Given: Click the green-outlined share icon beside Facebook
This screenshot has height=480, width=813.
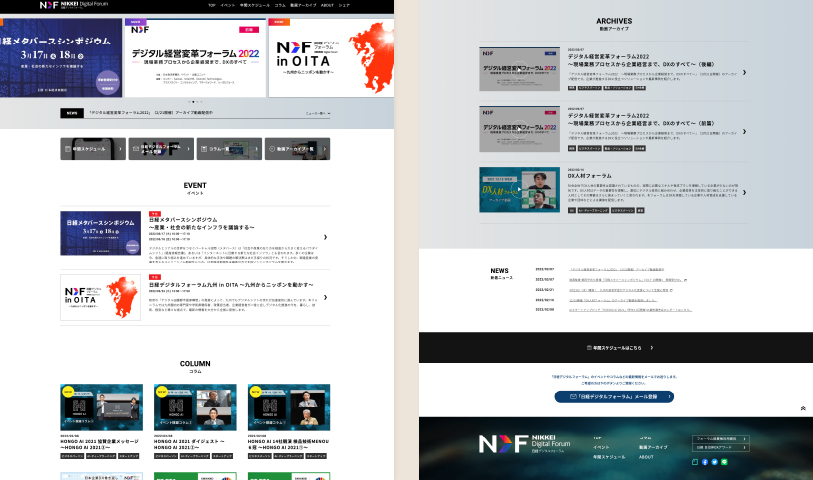Looking at the screenshot, I should tap(695, 462).
